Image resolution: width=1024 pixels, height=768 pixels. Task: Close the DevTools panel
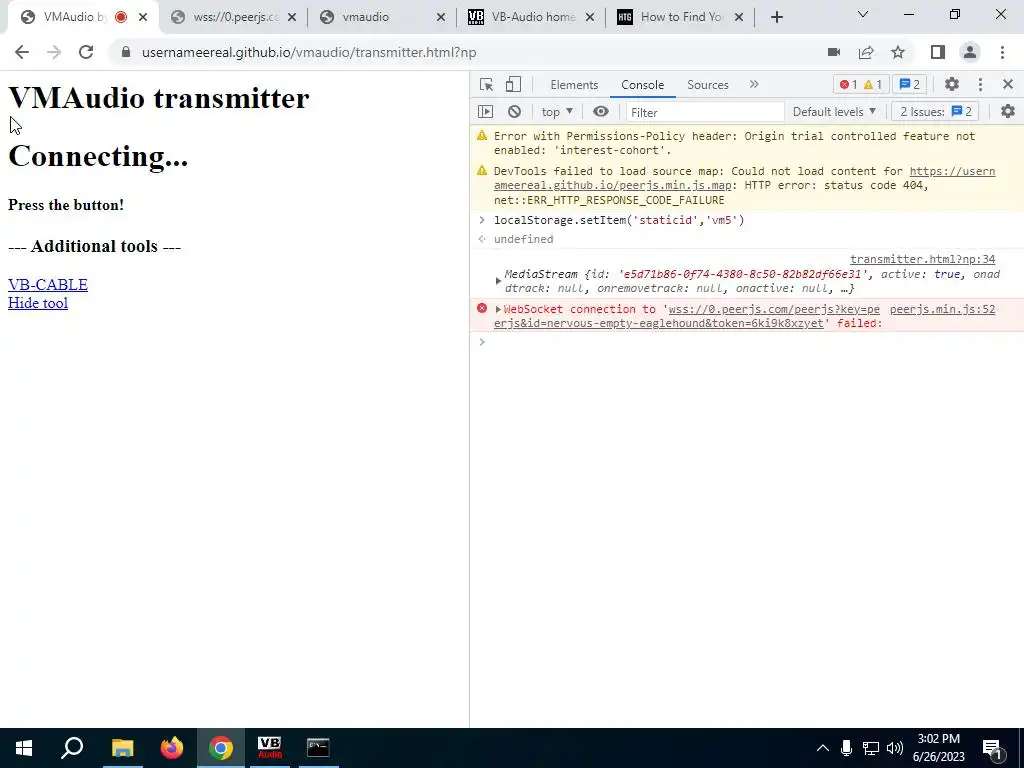point(1008,84)
